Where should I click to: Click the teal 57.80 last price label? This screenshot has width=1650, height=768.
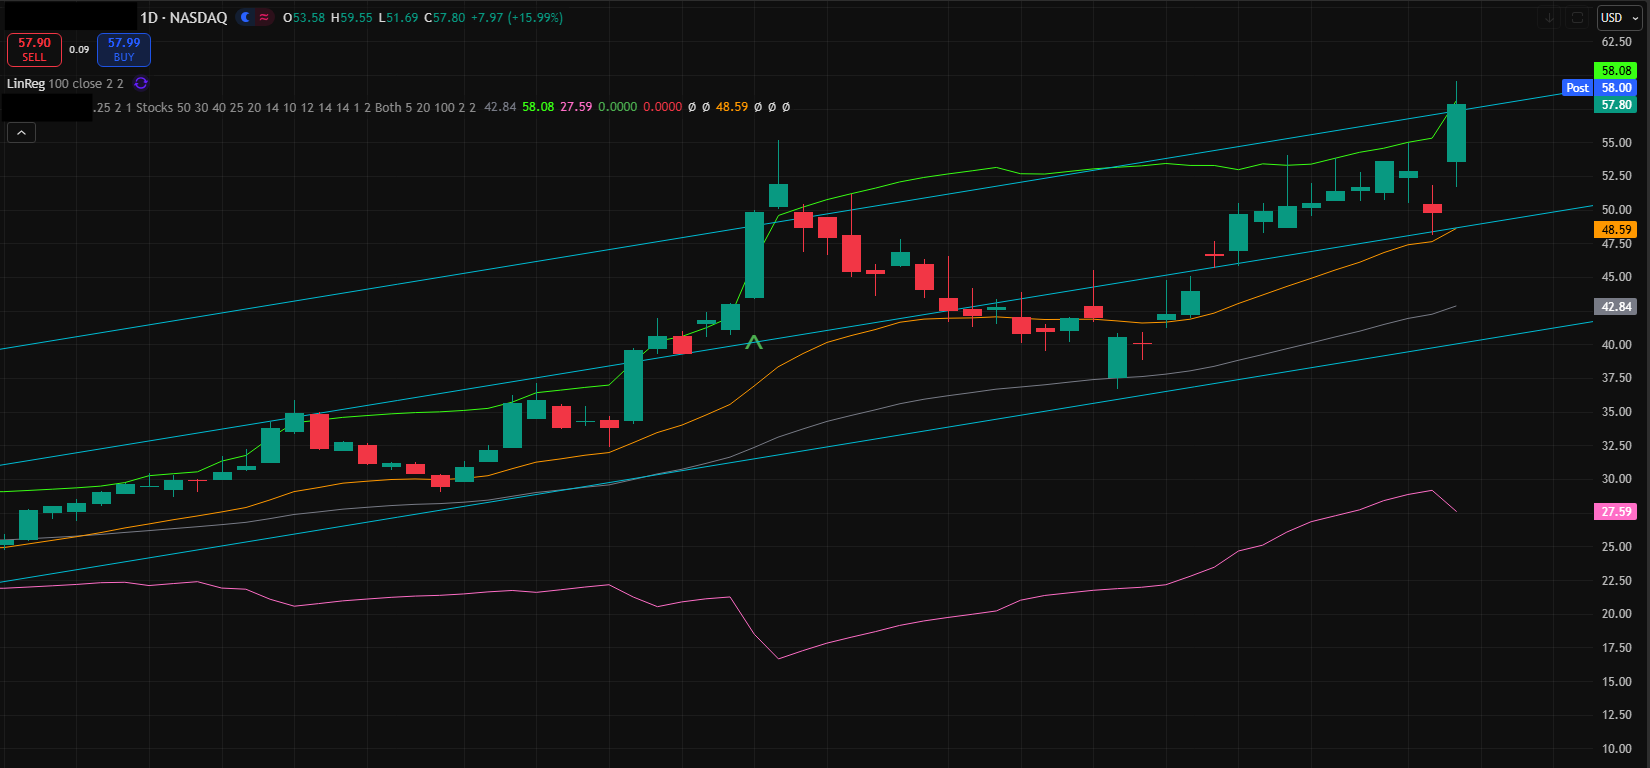pyautogui.click(x=1616, y=105)
